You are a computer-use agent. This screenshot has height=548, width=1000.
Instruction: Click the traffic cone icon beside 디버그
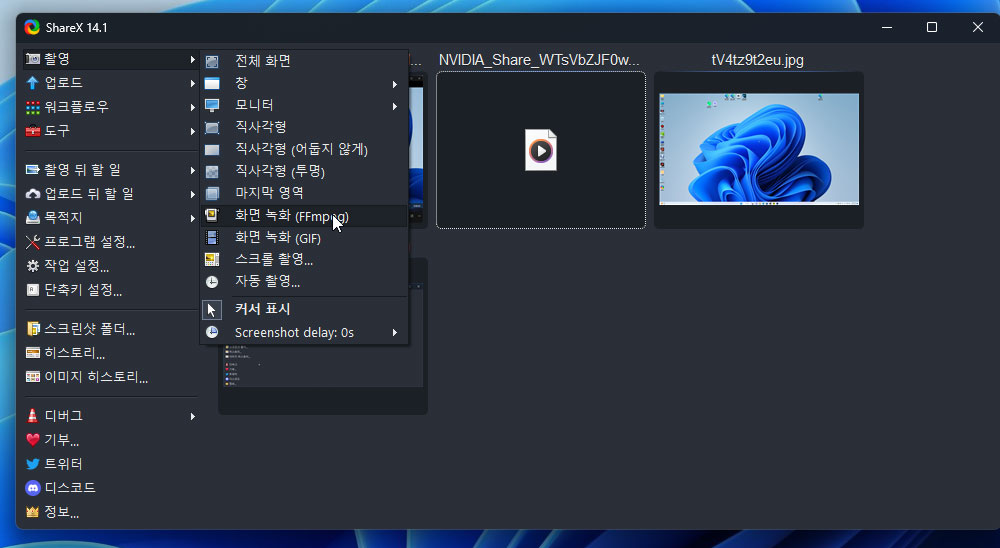pos(33,416)
